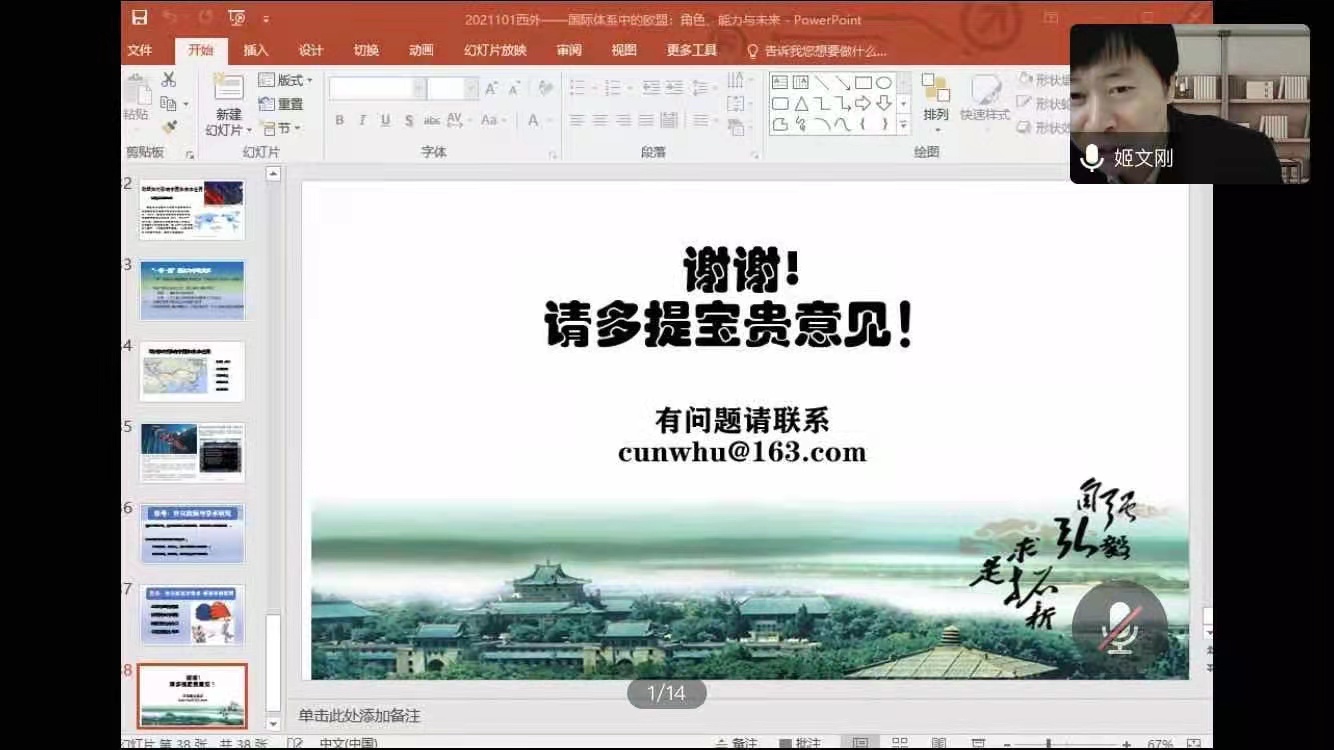1334x750 pixels.
Task: Click the Arrange (排列) icon
Action: point(936,98)
